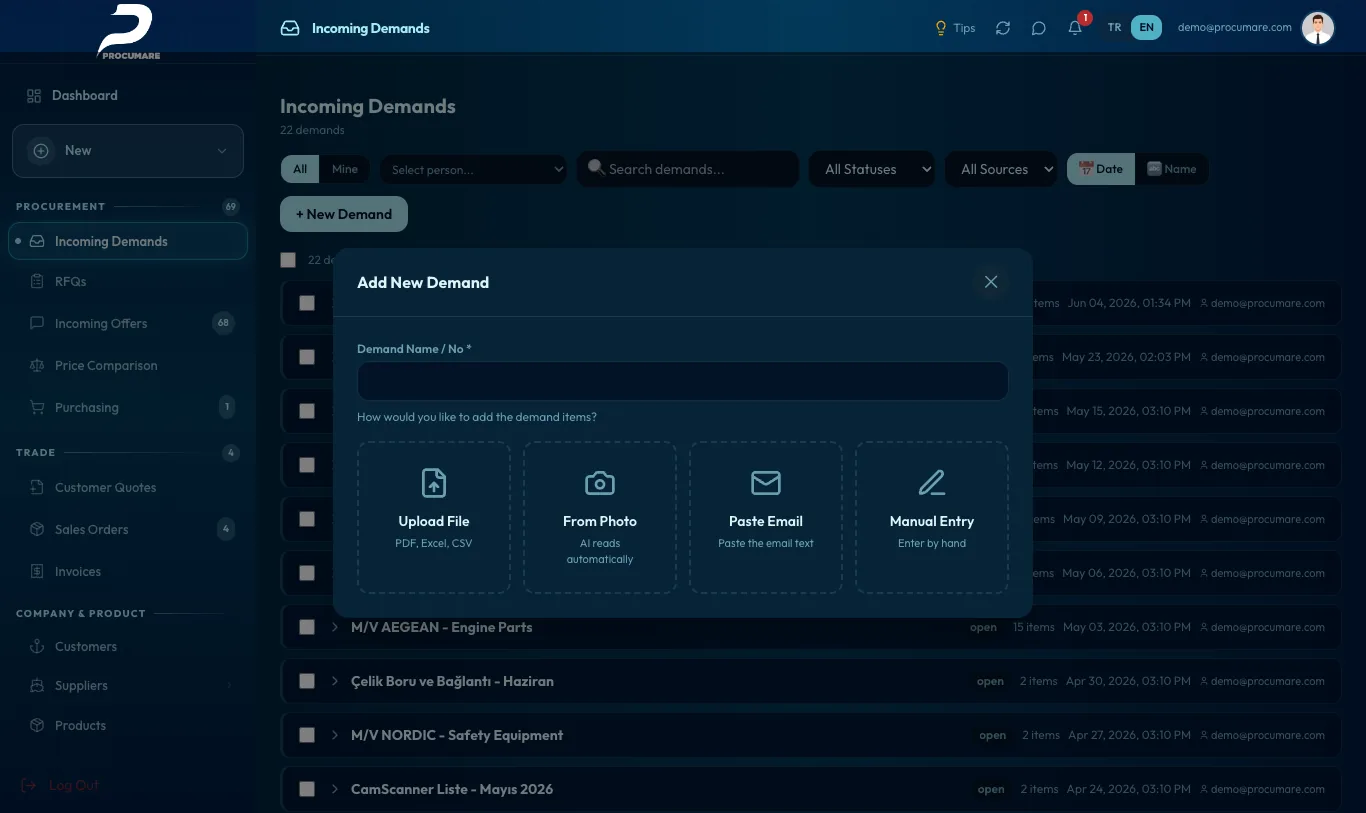Screen dimensions: 1366x813
Task: Click the RFQs clipboard icon
Action: point(37,281)
